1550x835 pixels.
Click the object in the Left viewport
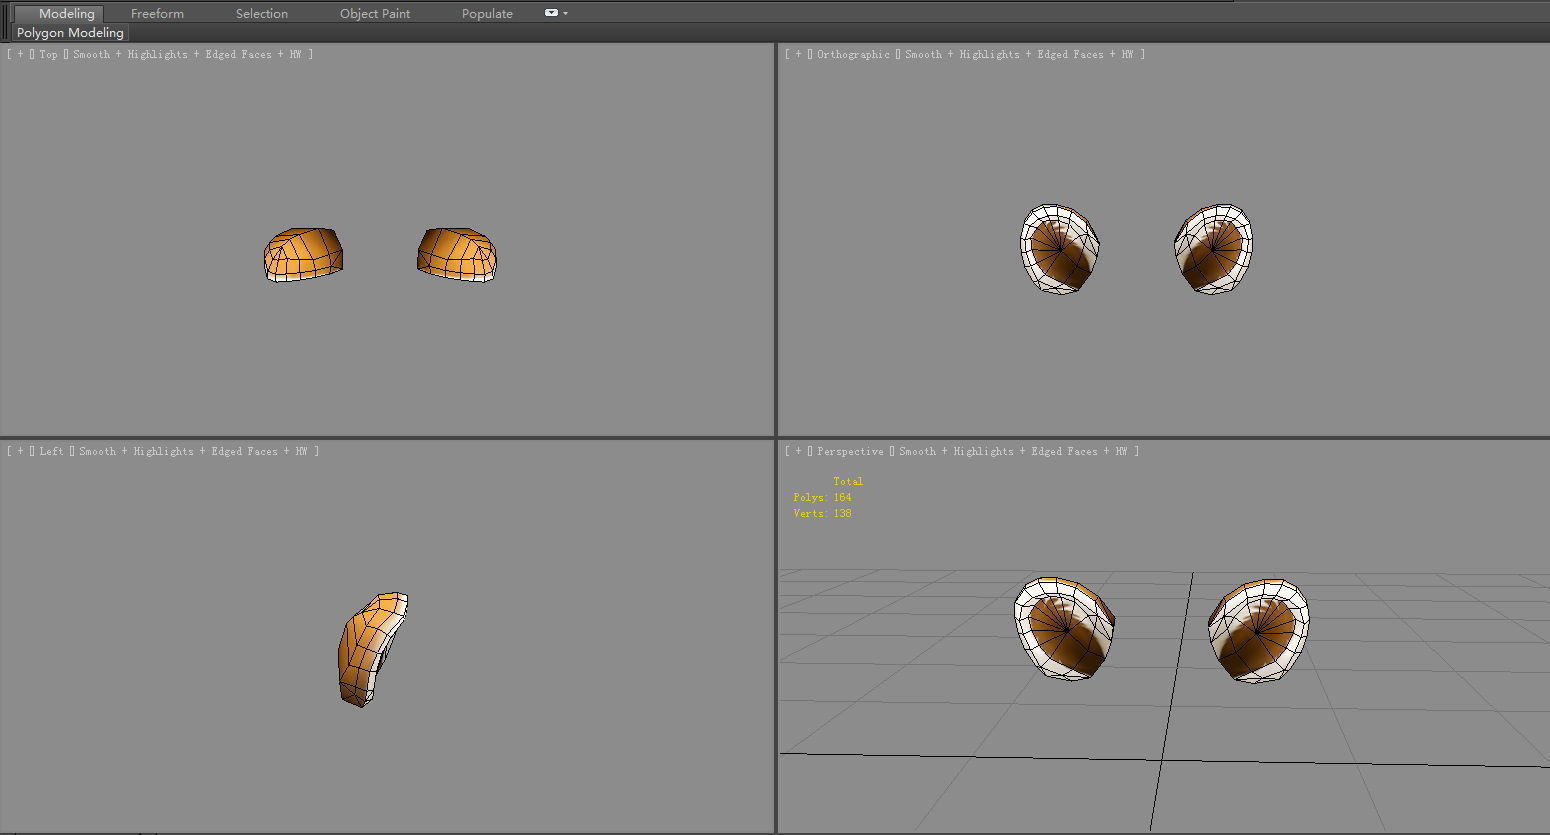coord(370,649)
